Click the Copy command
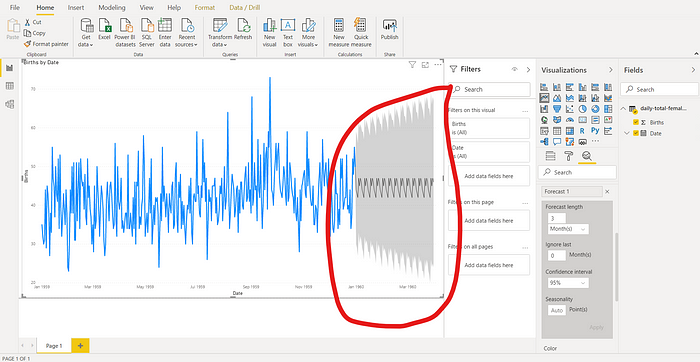The width and height of the screenshot is (700, 362). (35, 33)
